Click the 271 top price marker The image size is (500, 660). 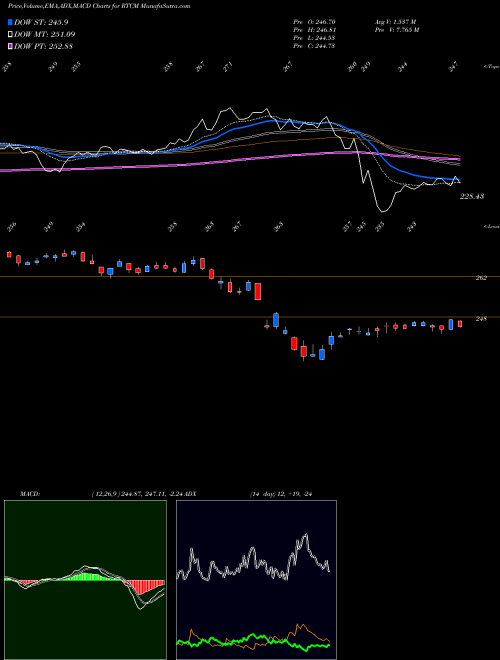tap(228, 67)
